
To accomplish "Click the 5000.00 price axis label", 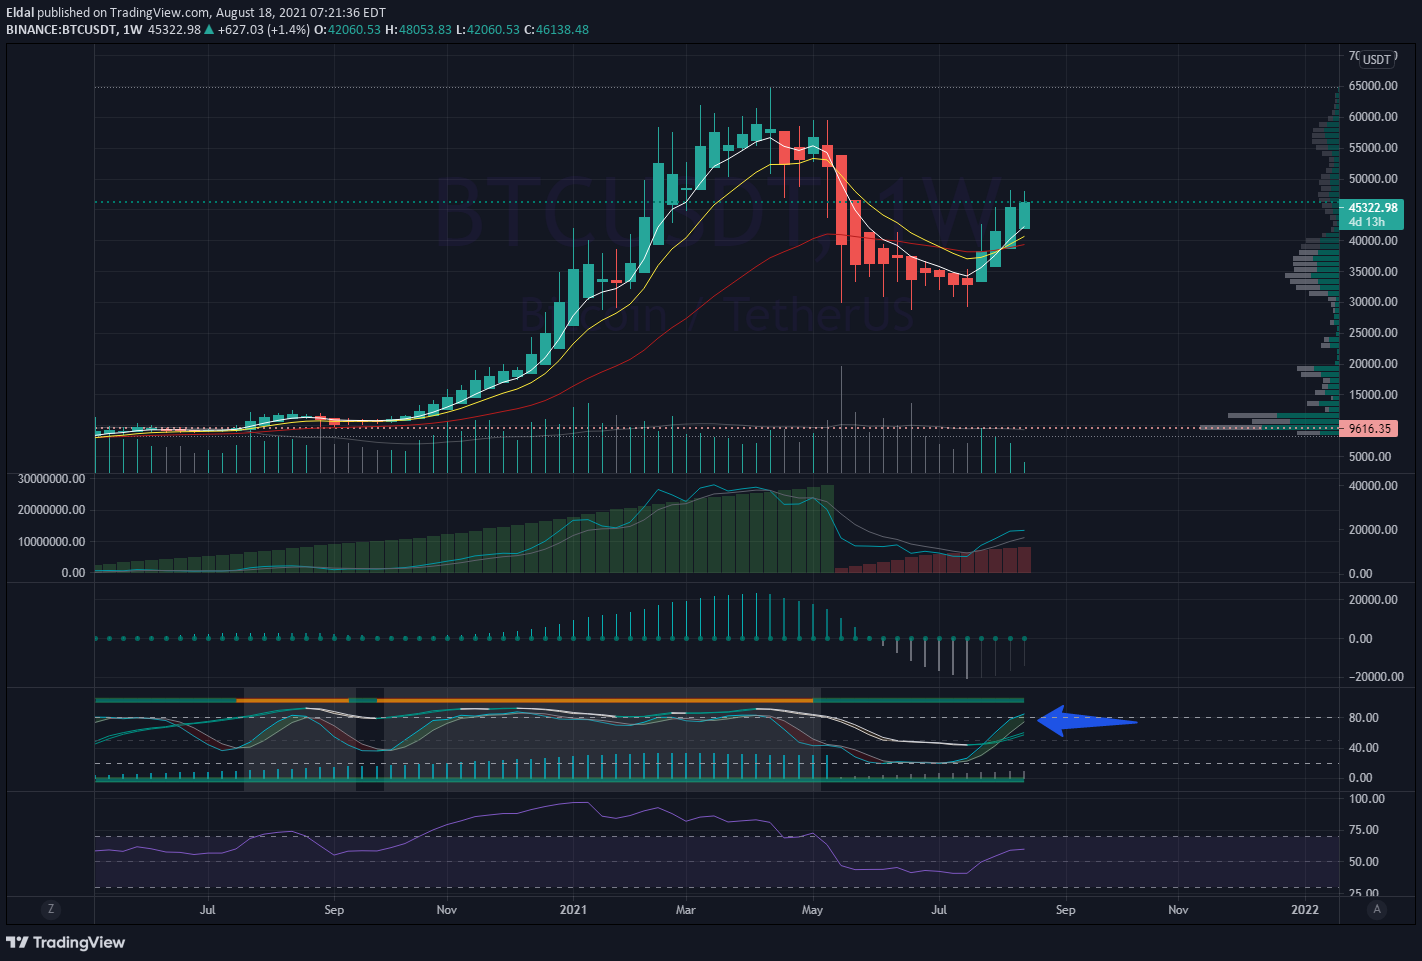I will [x=1370, y=457].
